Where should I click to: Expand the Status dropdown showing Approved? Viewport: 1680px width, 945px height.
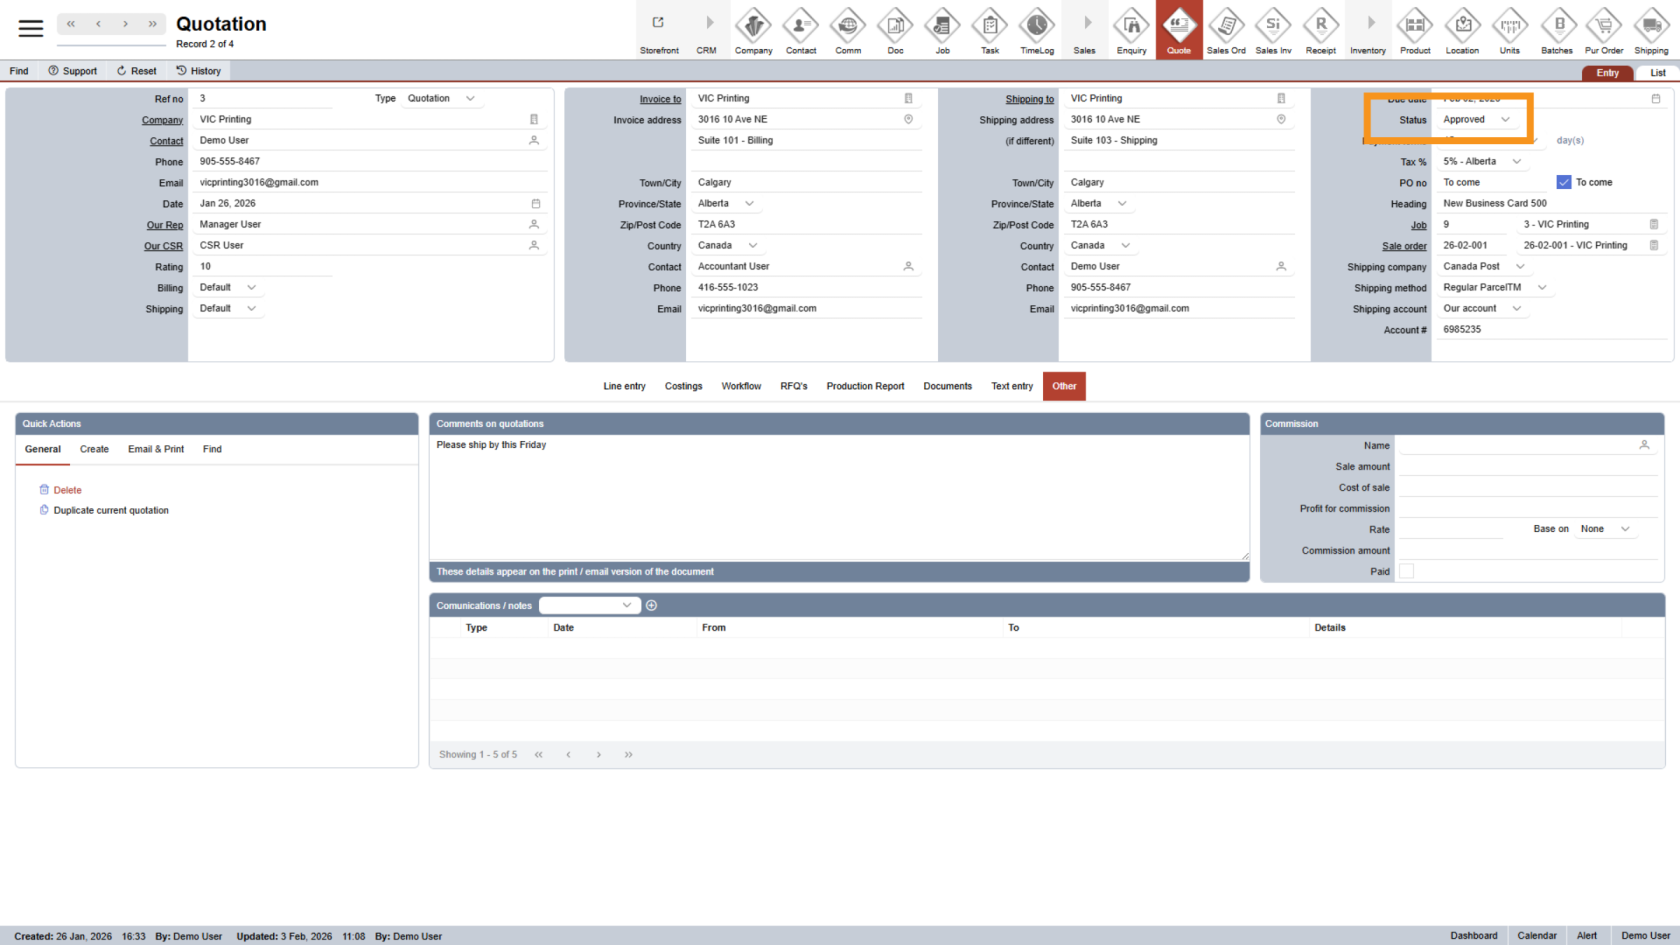(1477, 120)
